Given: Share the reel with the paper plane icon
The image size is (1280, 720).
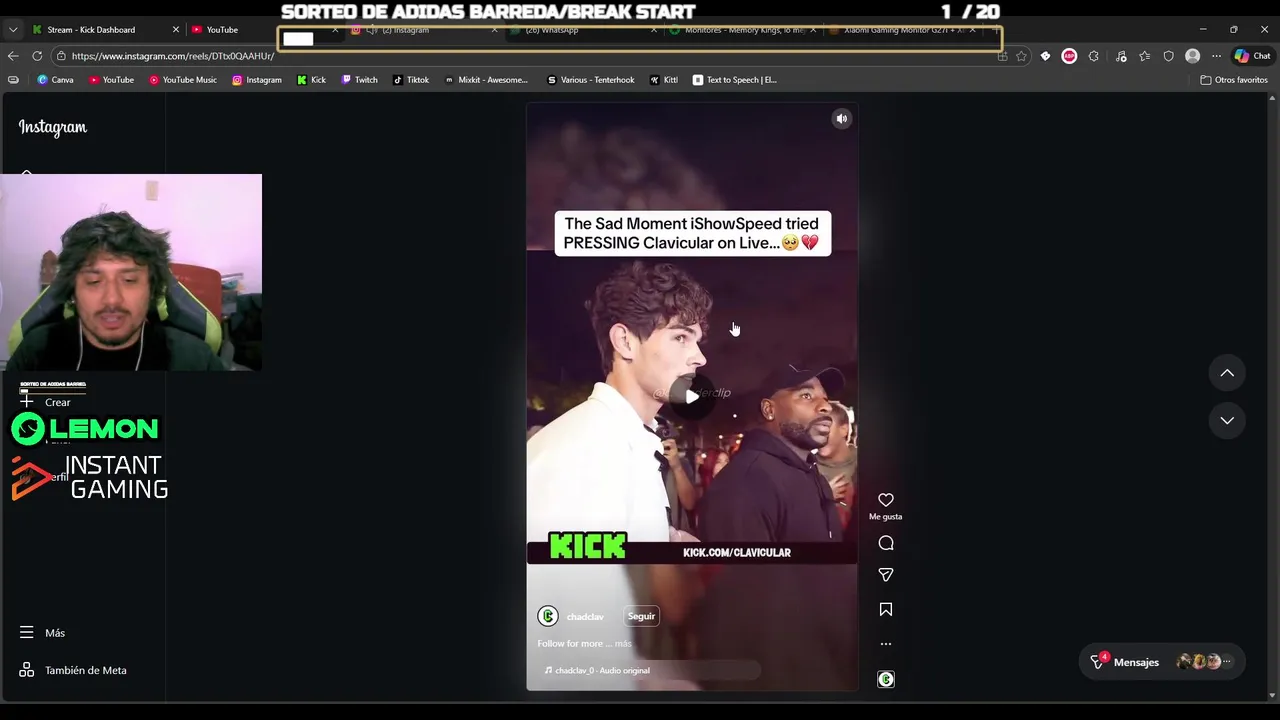Looking at the screenshot, I should click(886, 575).
